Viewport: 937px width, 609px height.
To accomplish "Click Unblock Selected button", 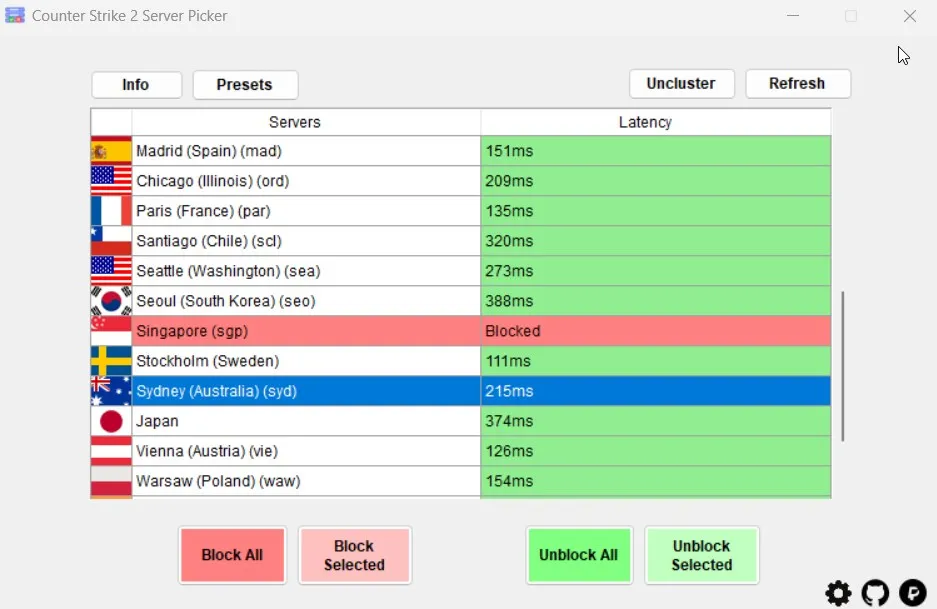I will (x=702, y=555).
